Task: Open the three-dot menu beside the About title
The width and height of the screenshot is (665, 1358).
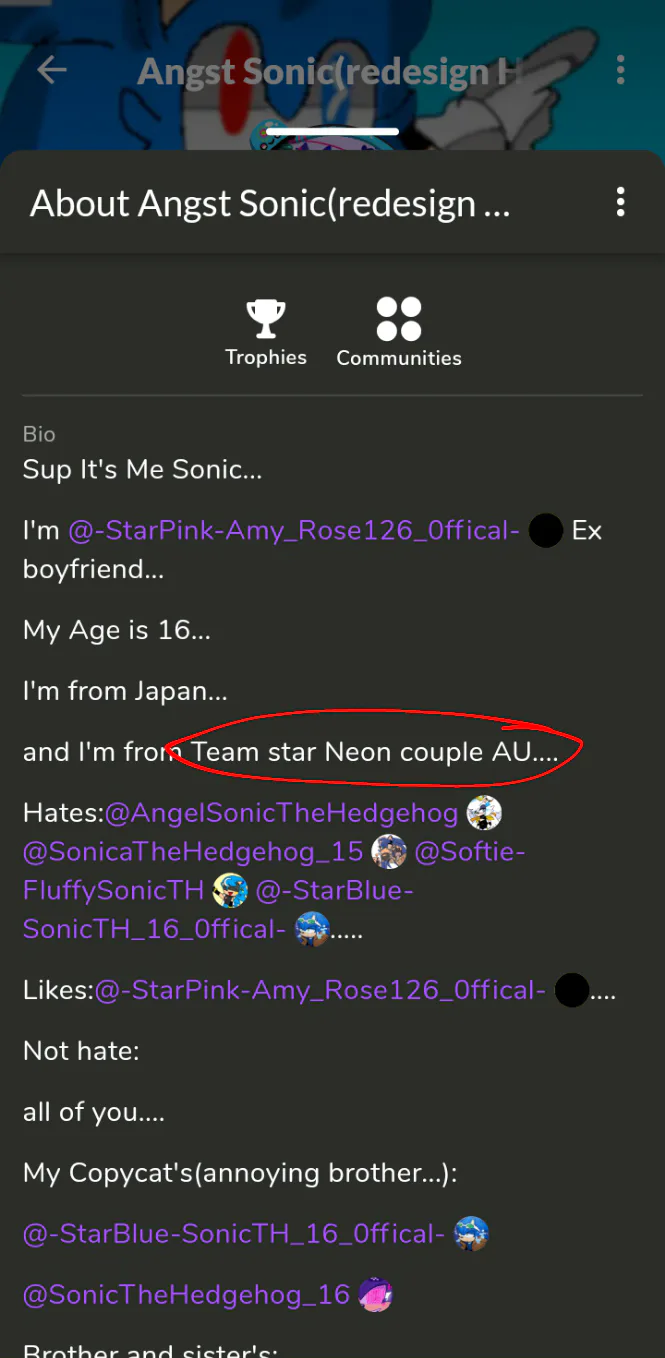Action: pyautogui.click(x=621, y=202)
